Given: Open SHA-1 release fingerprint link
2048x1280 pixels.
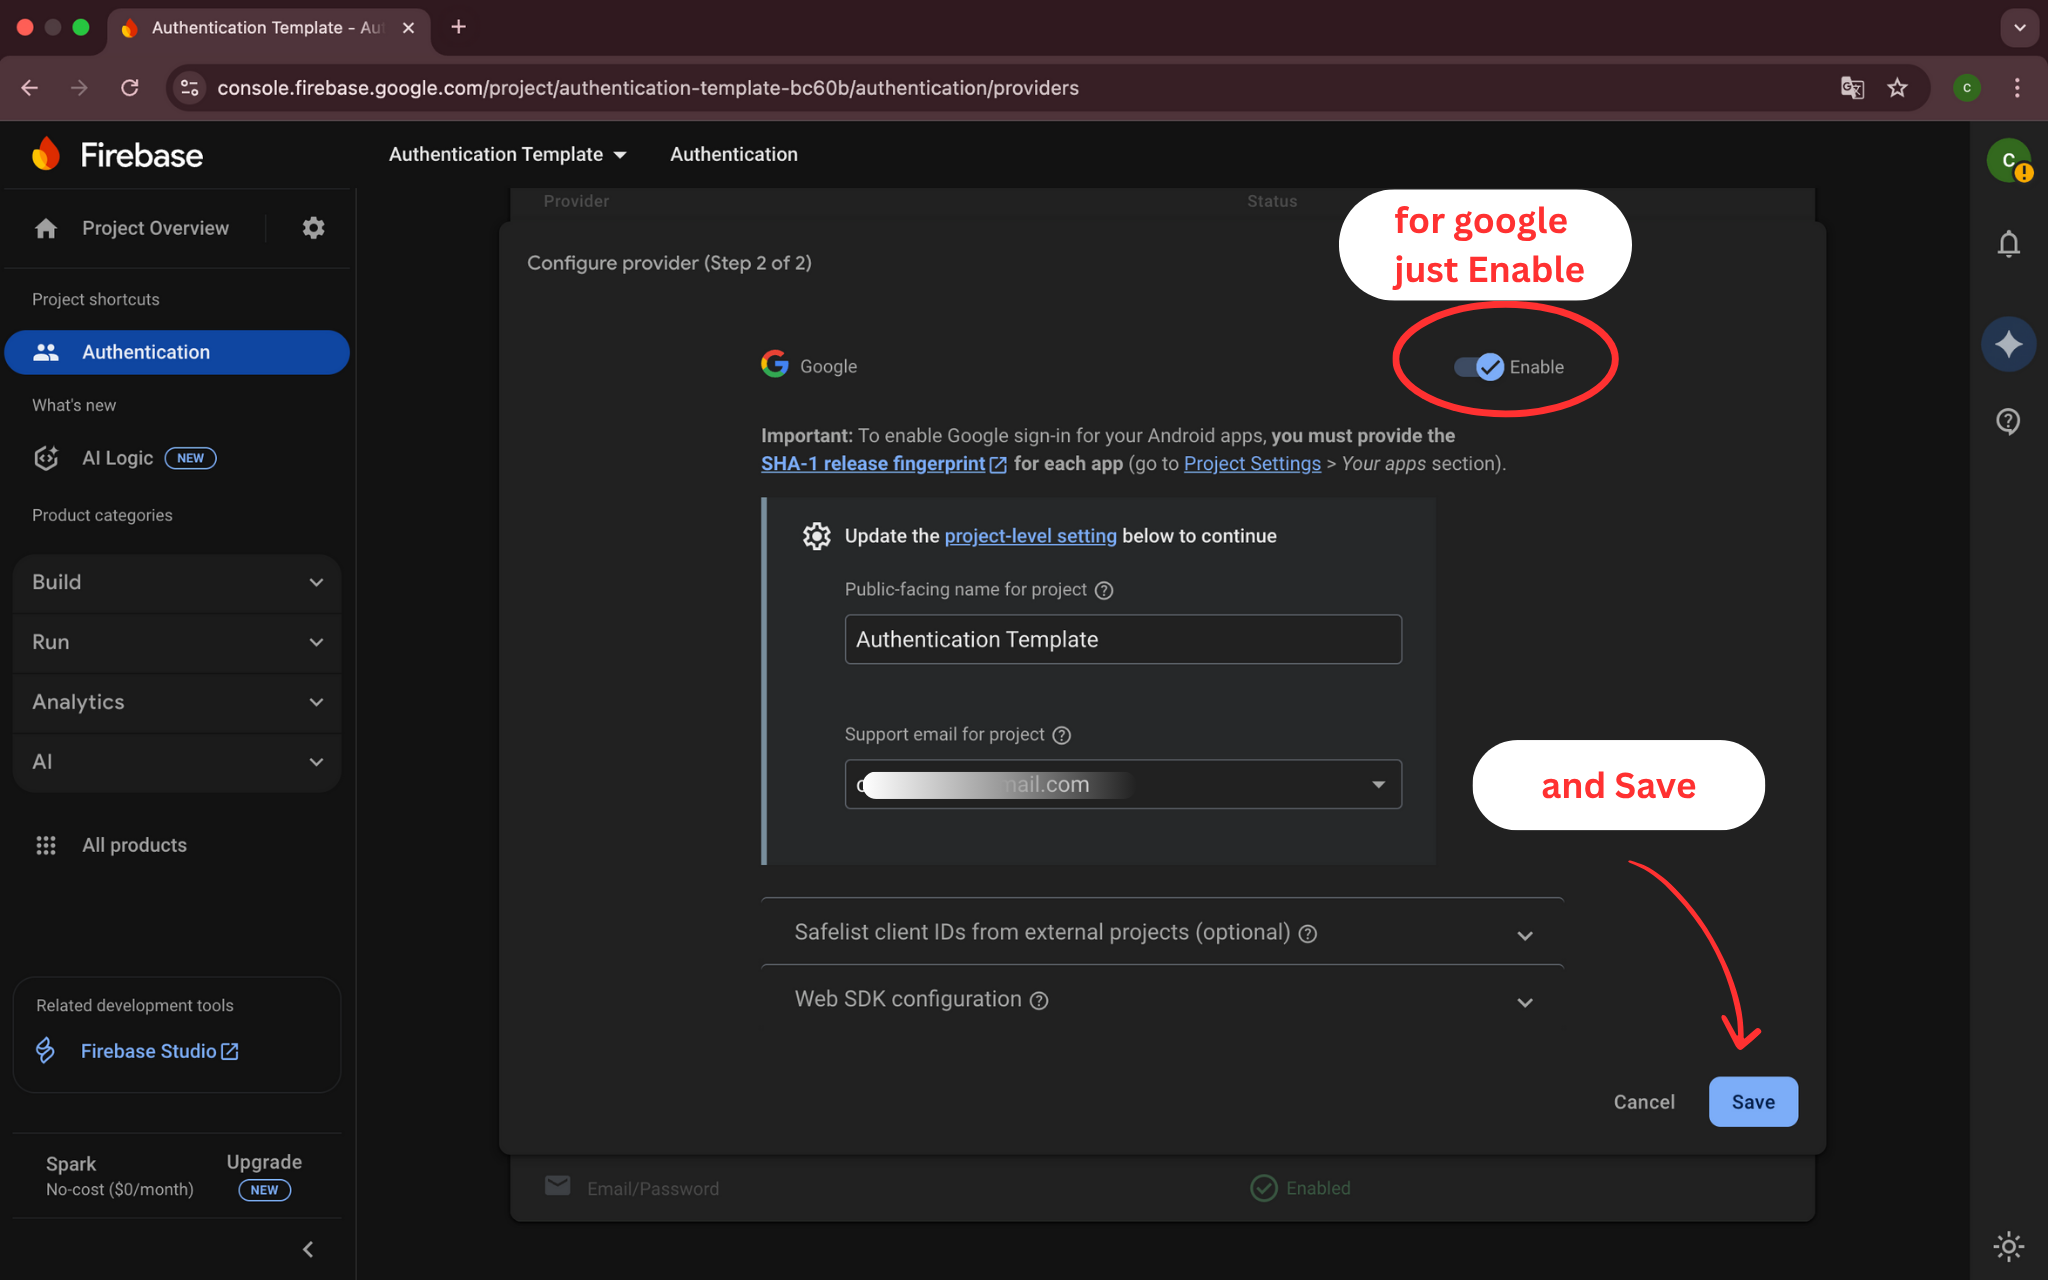Looking at the screenshot, I should pos(873,464).
